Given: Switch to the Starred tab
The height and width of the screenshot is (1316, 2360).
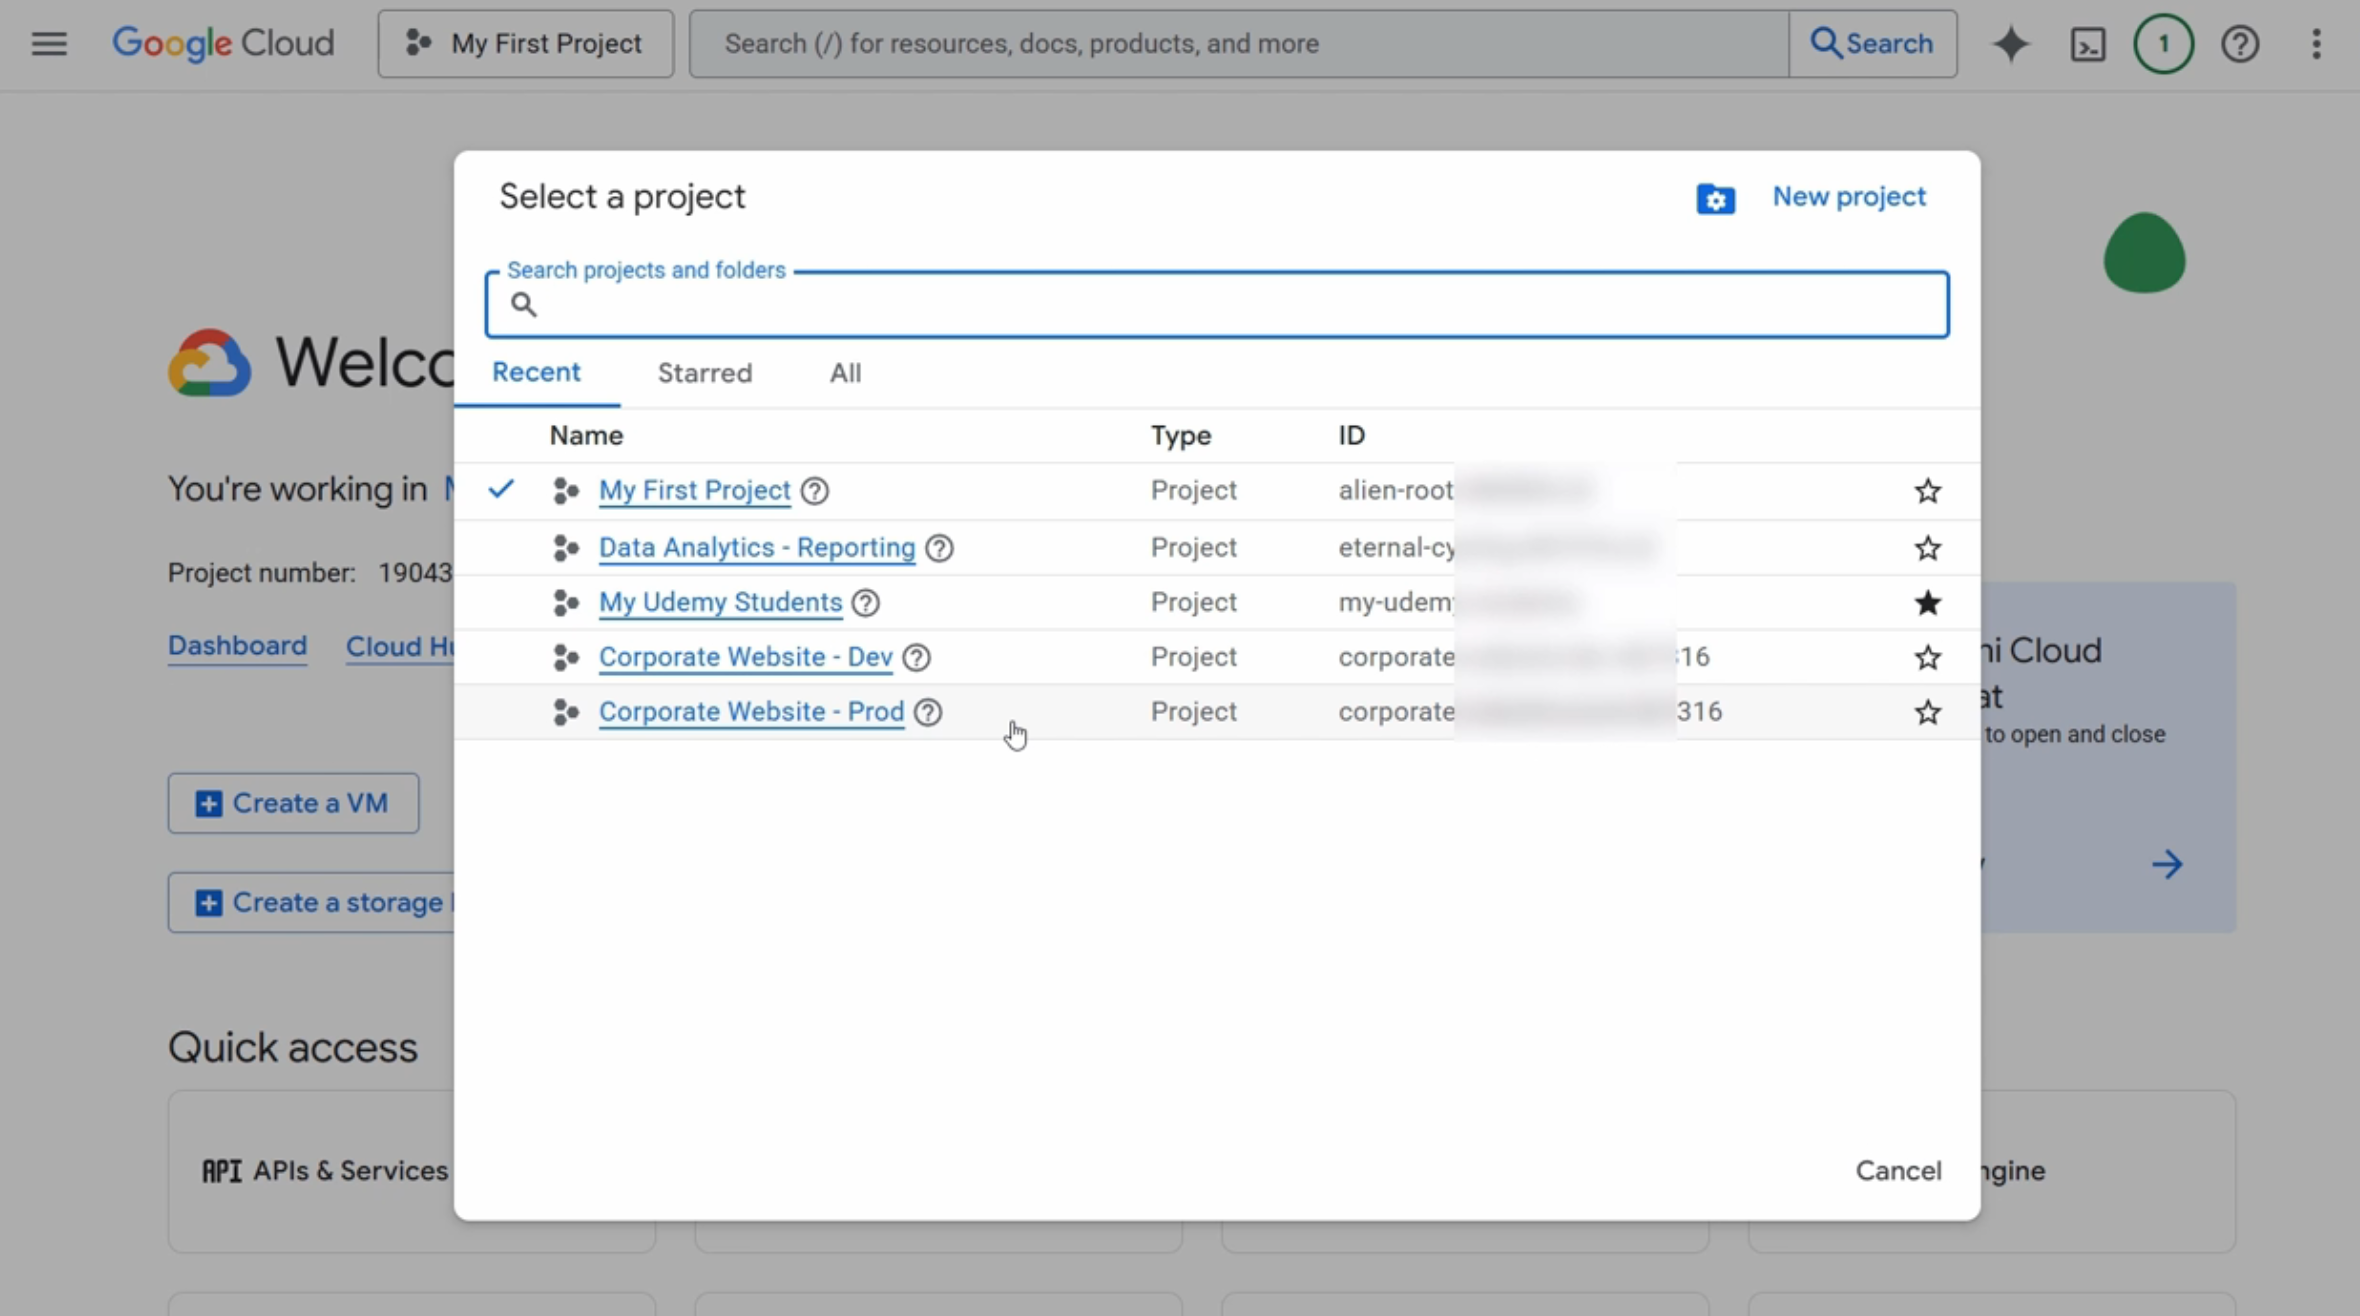Looking at the screenshot, I should [705, 373].
